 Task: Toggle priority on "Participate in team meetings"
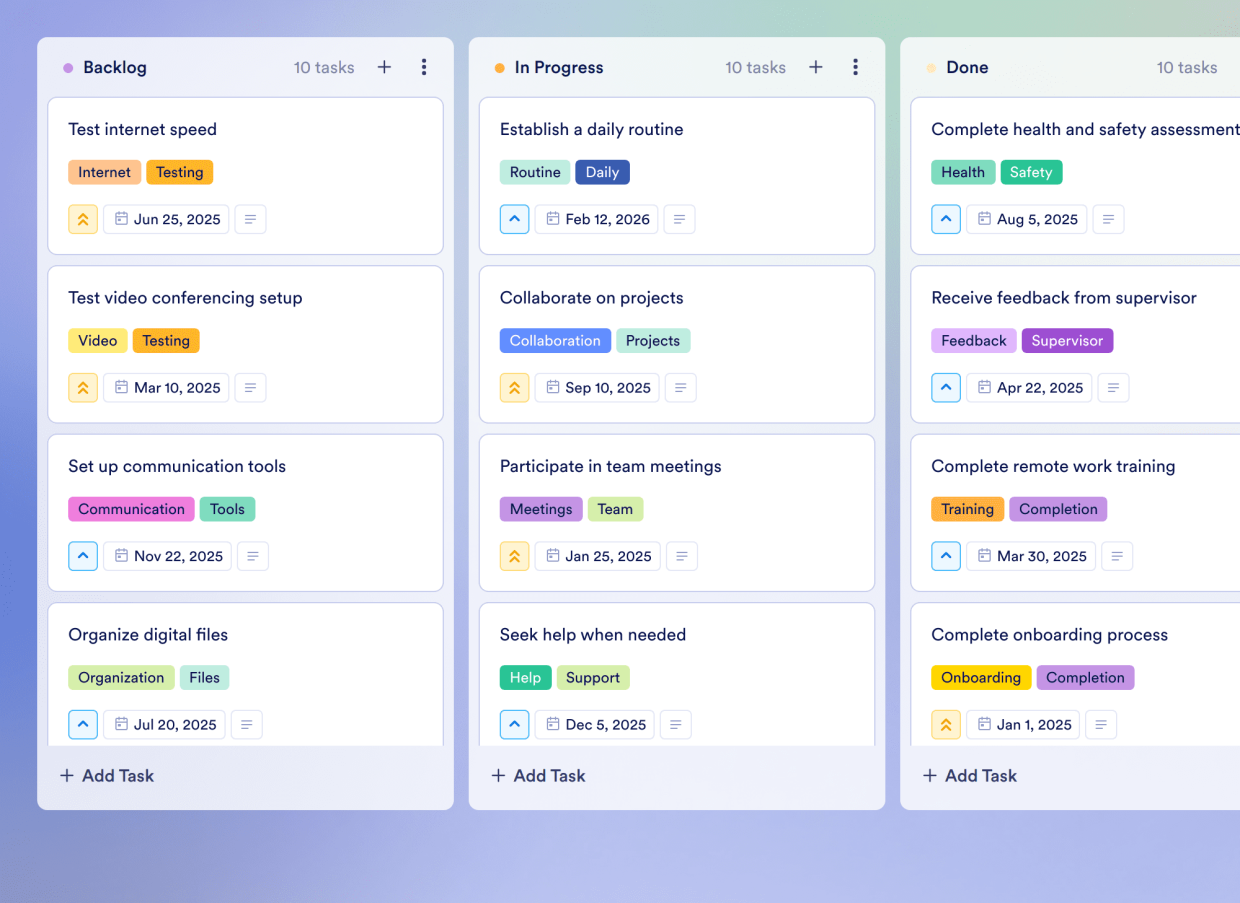click(514, 556)
